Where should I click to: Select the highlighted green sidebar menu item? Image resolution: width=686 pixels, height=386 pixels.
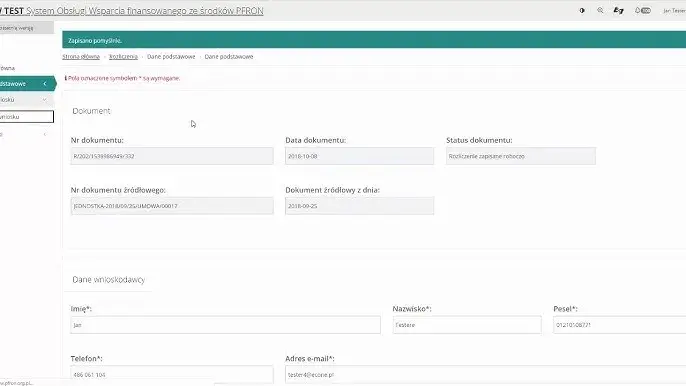27,84
